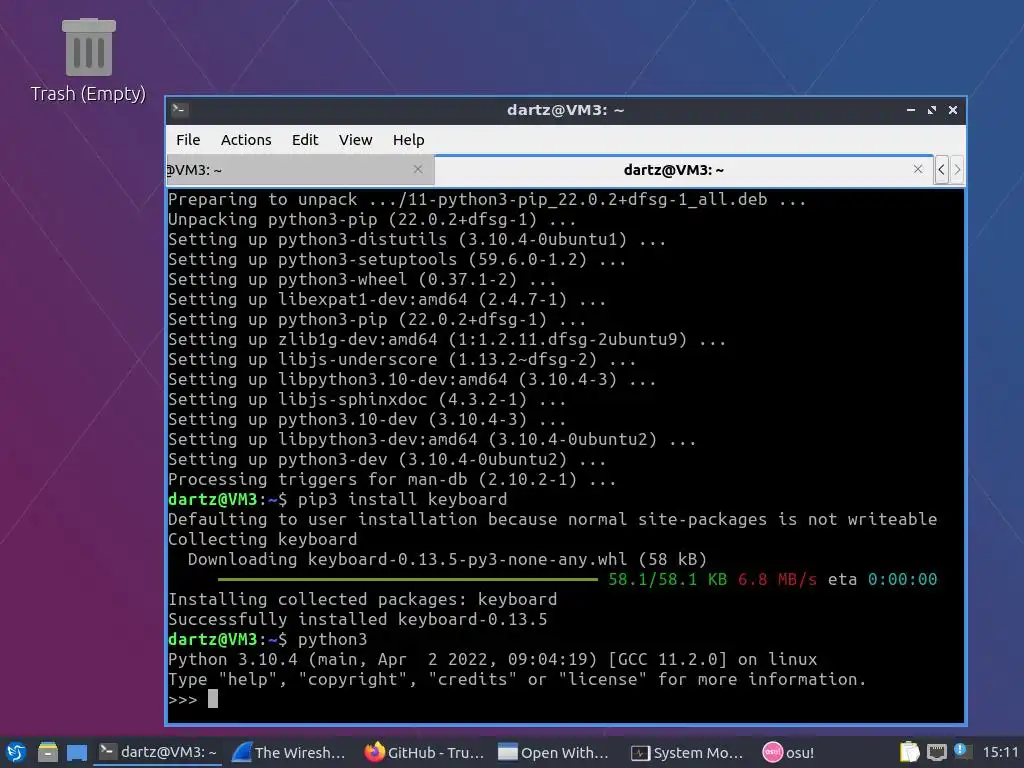
Task: Click 'Successfully installed keyboard-0.13.5' line
Action: (x=358, y=619)
